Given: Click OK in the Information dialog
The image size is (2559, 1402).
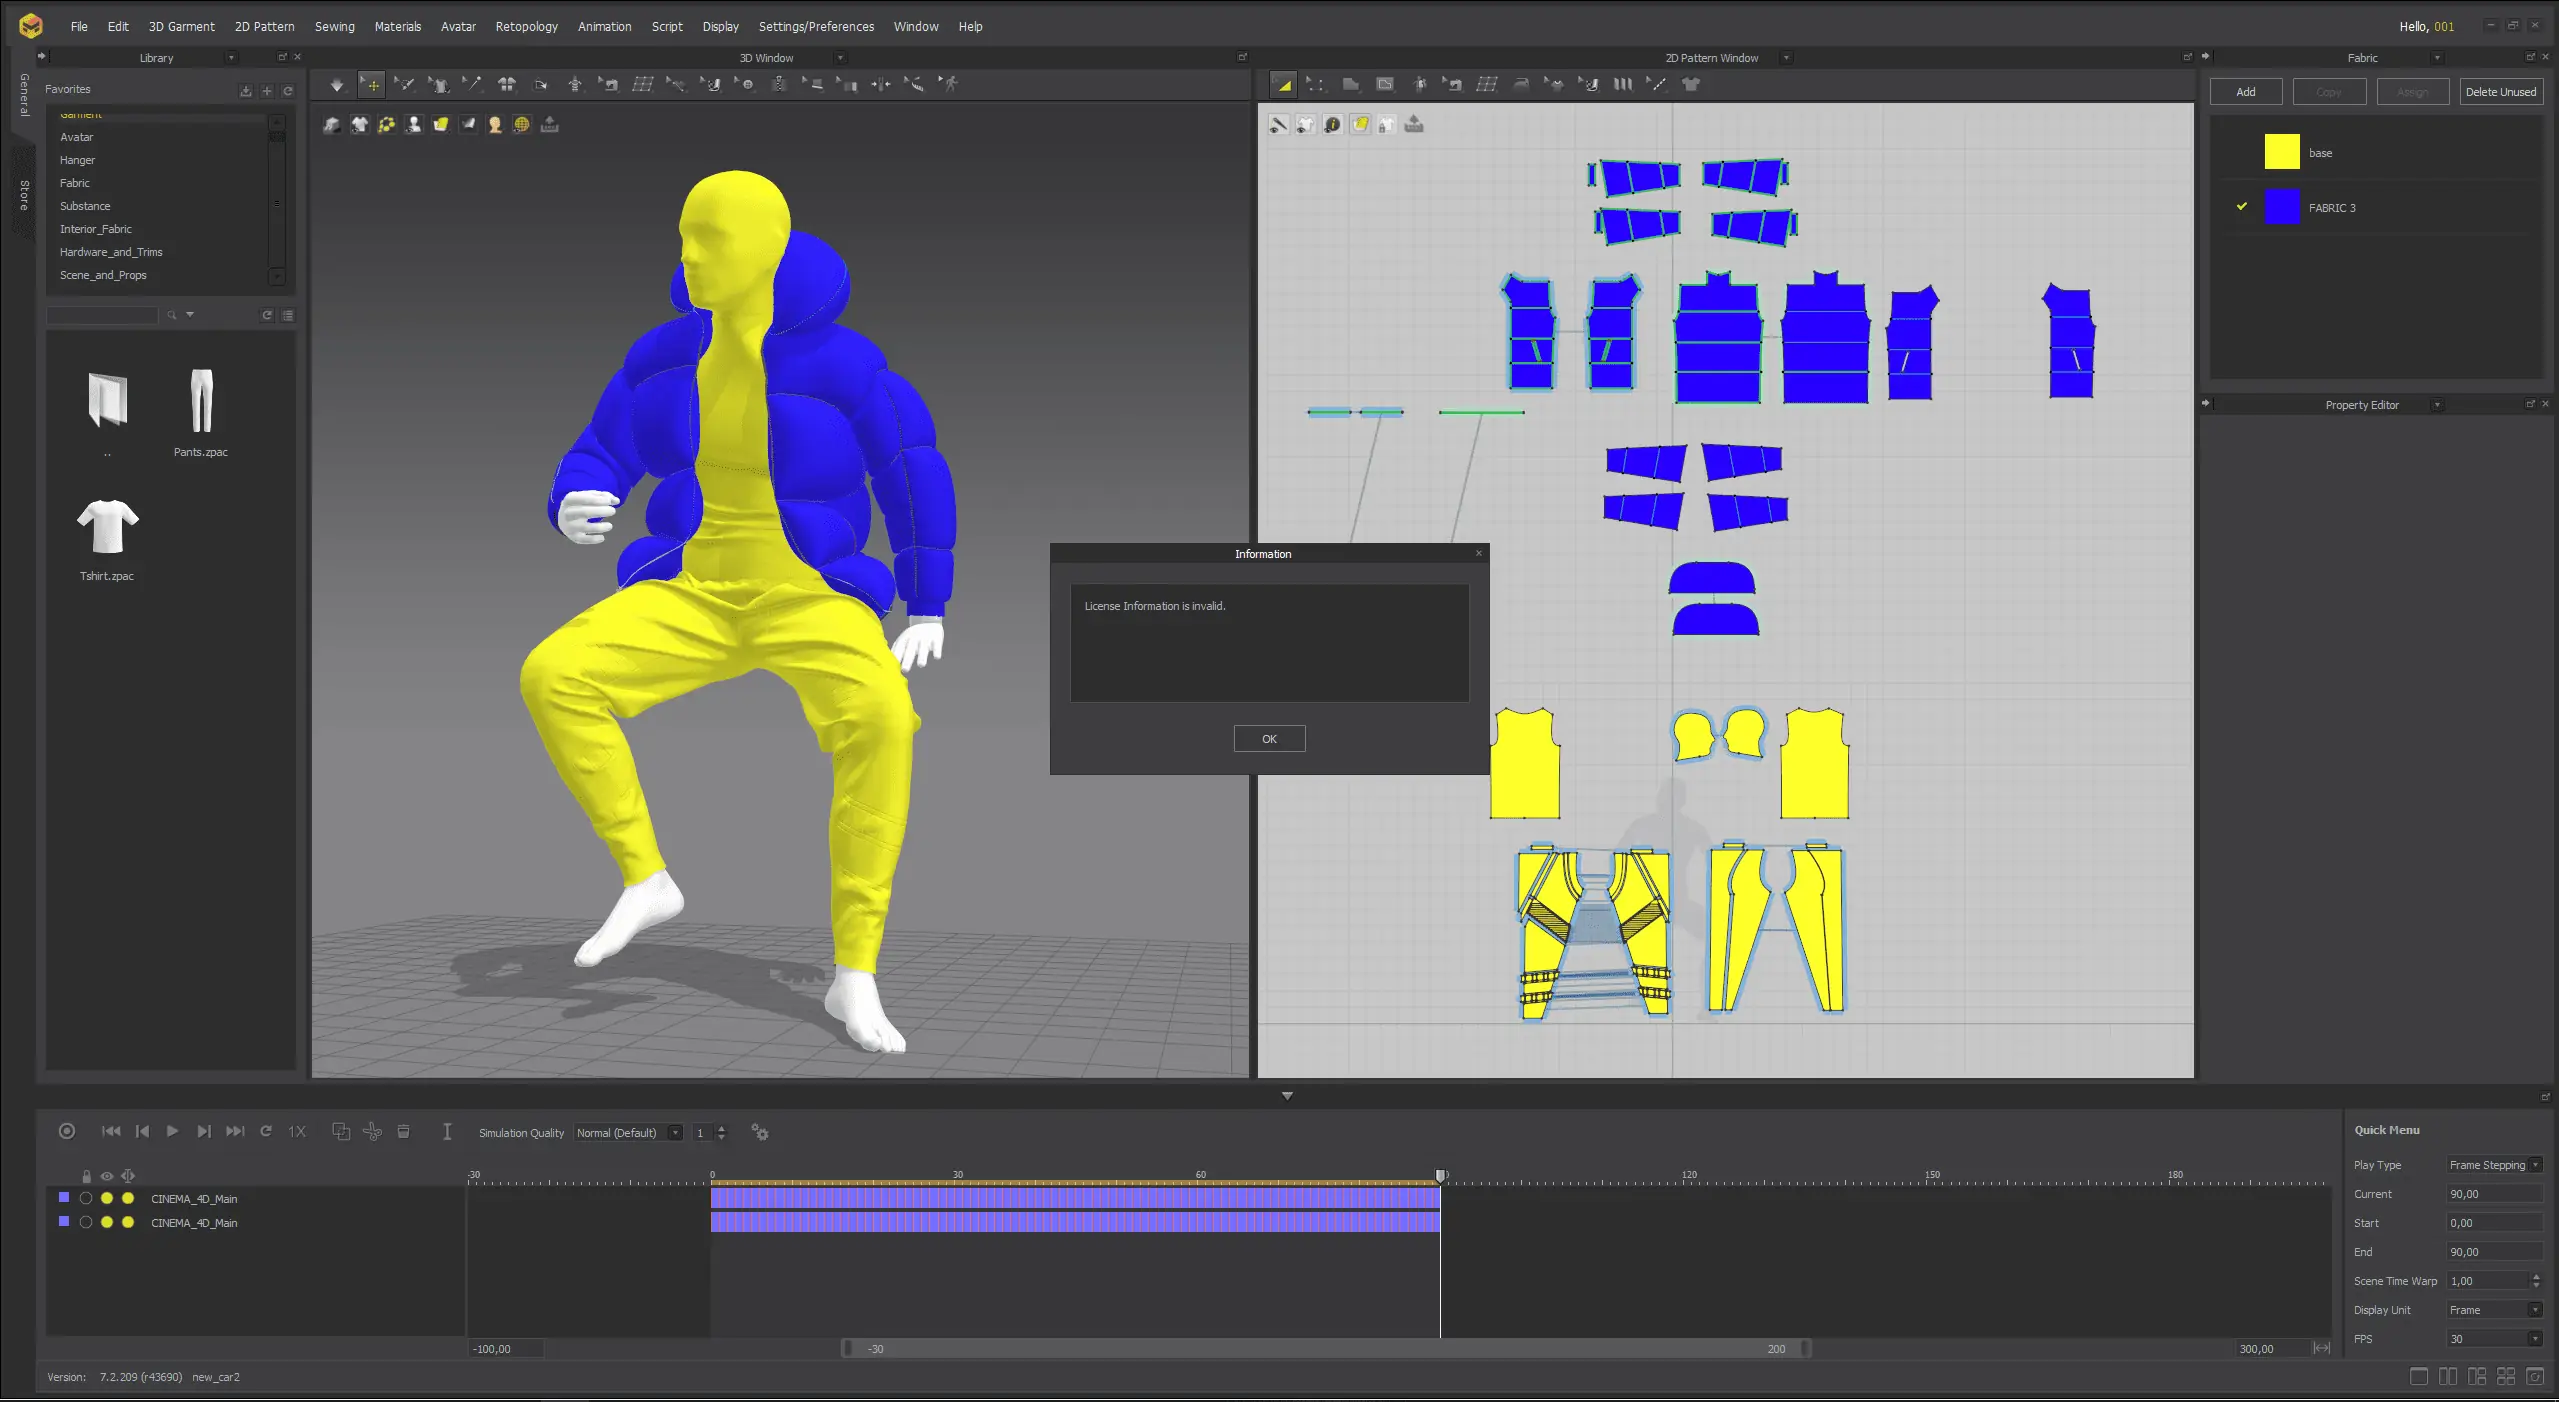Looking at the screenshot, I should (1269, 739).
